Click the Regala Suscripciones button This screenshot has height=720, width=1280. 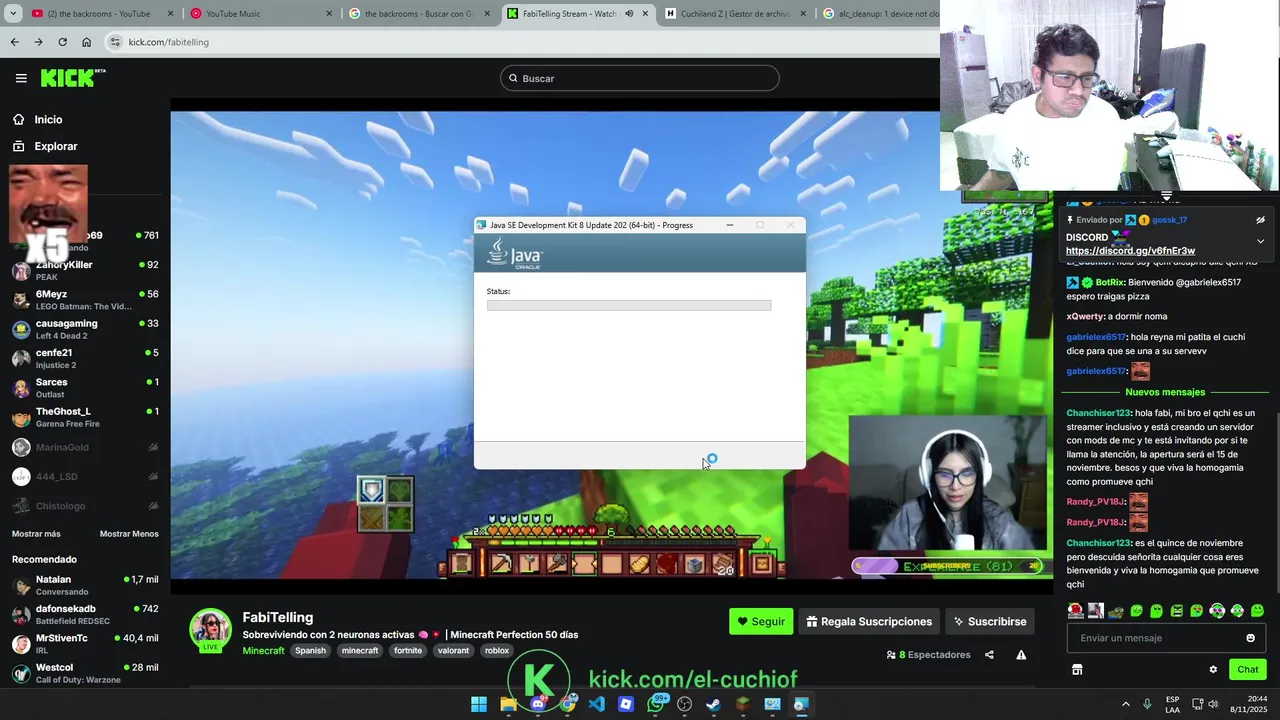869,621
